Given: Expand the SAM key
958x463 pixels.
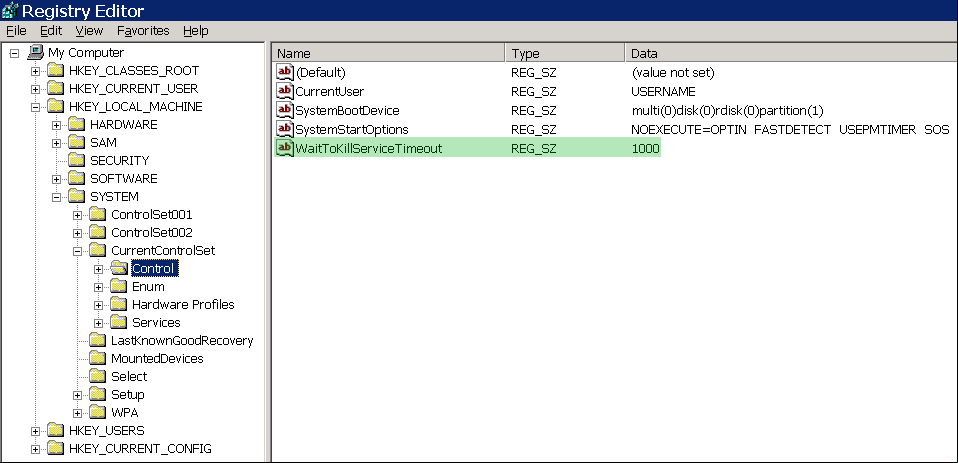Looking at the screenshot, I should click(56, 143).
